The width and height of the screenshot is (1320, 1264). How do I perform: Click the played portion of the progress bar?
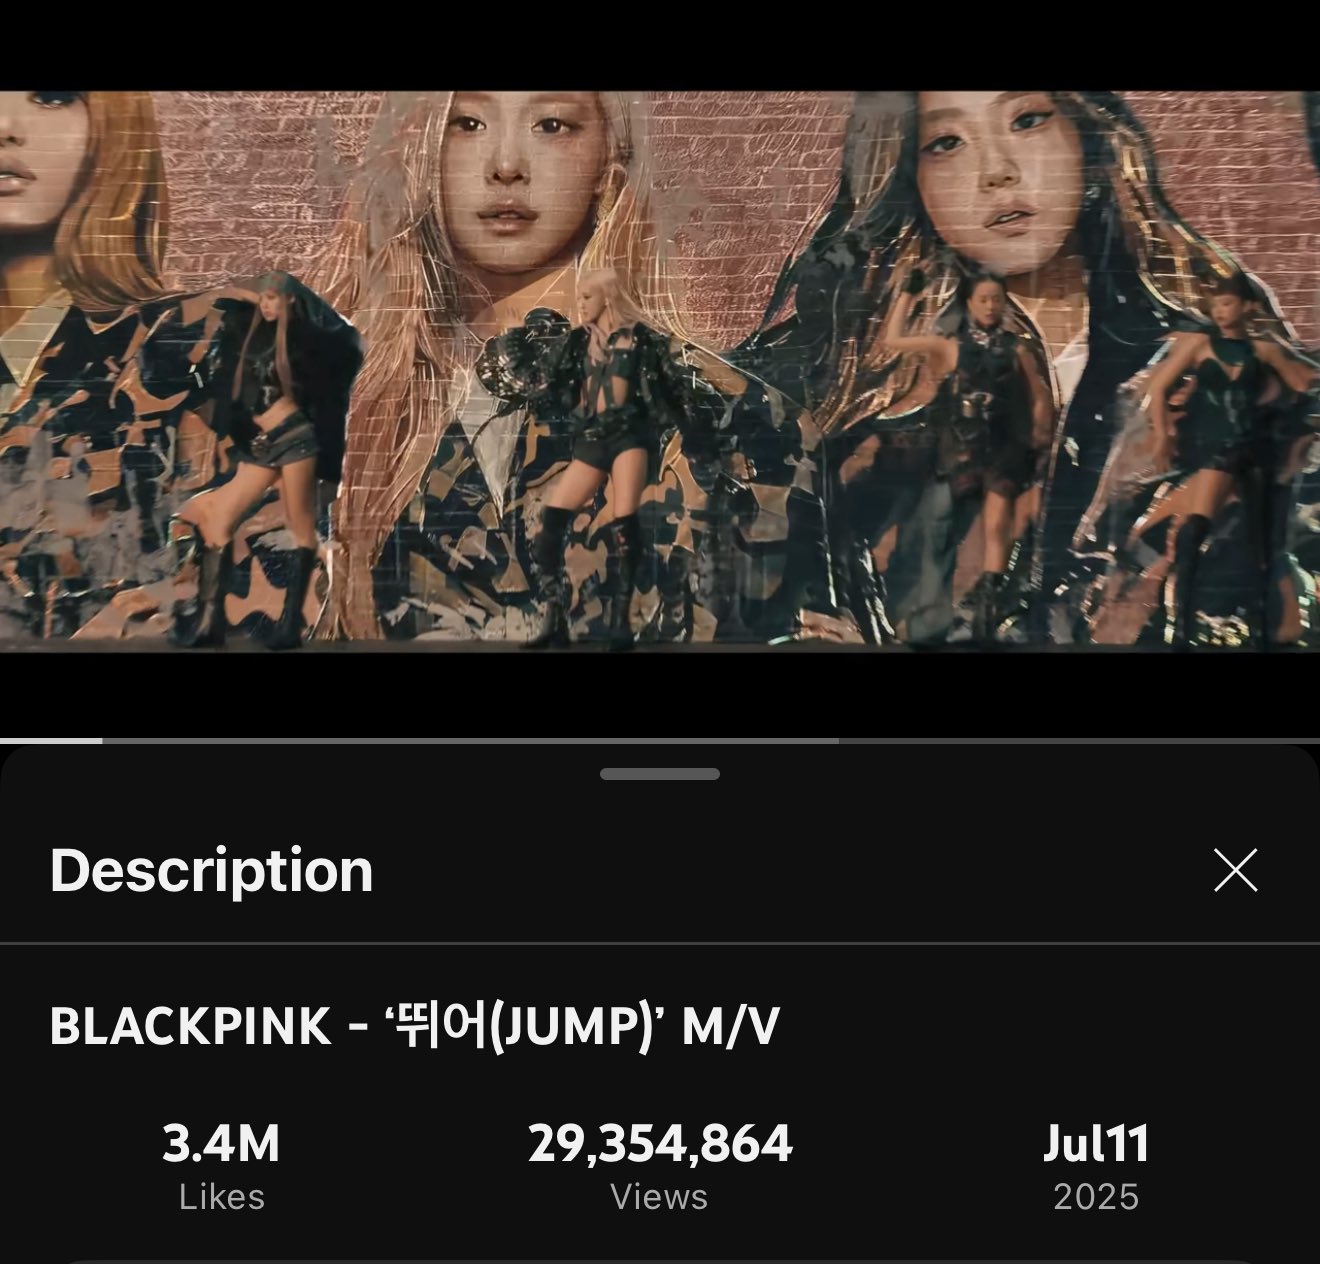pyautogui.click(x=51, y=741)
